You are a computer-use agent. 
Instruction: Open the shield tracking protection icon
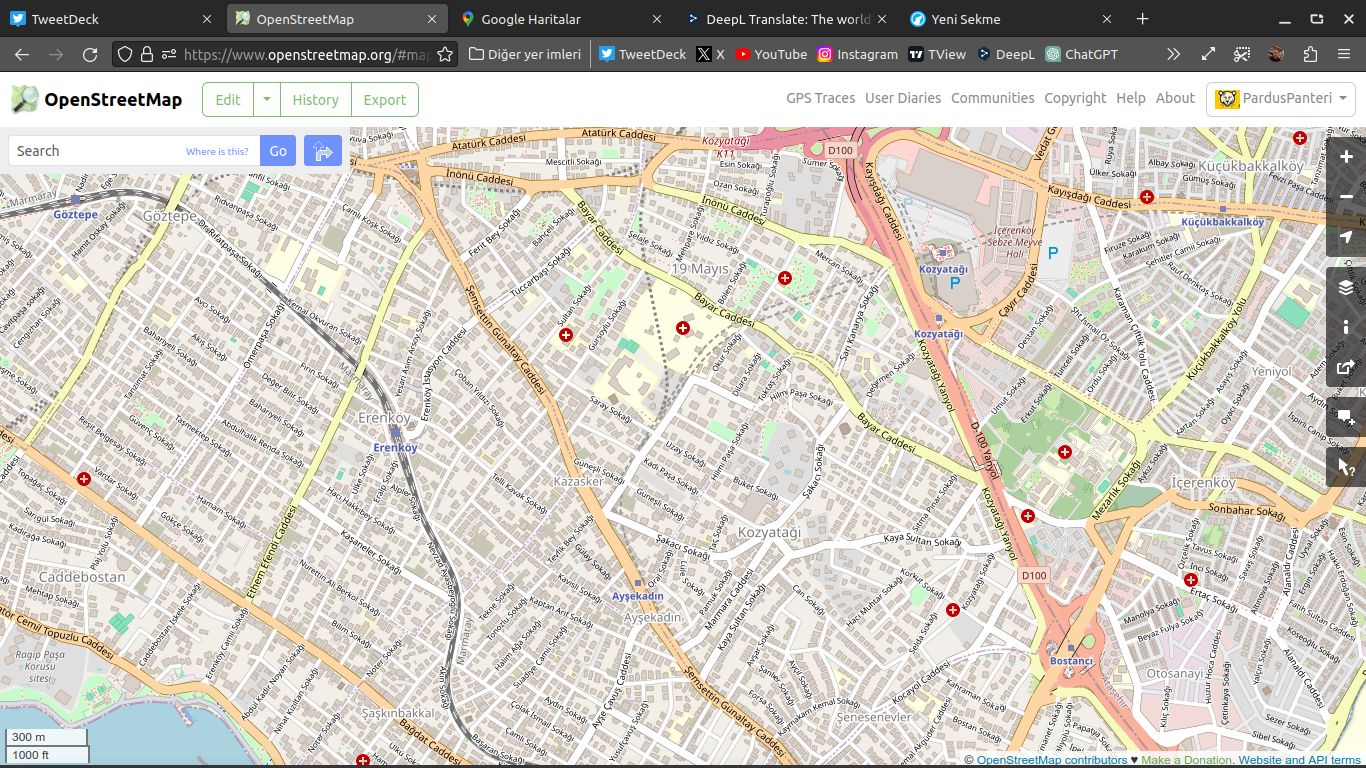pyautogui.click(x=125, y=54)
